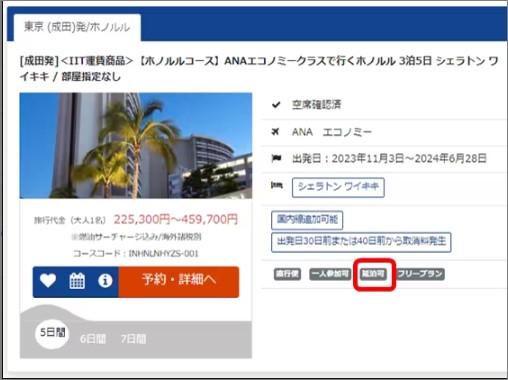The height and width of the screenshot is (380, 508).
Task: Click the checkmark icon beside 空席確認済
Action: click(276, 105)
